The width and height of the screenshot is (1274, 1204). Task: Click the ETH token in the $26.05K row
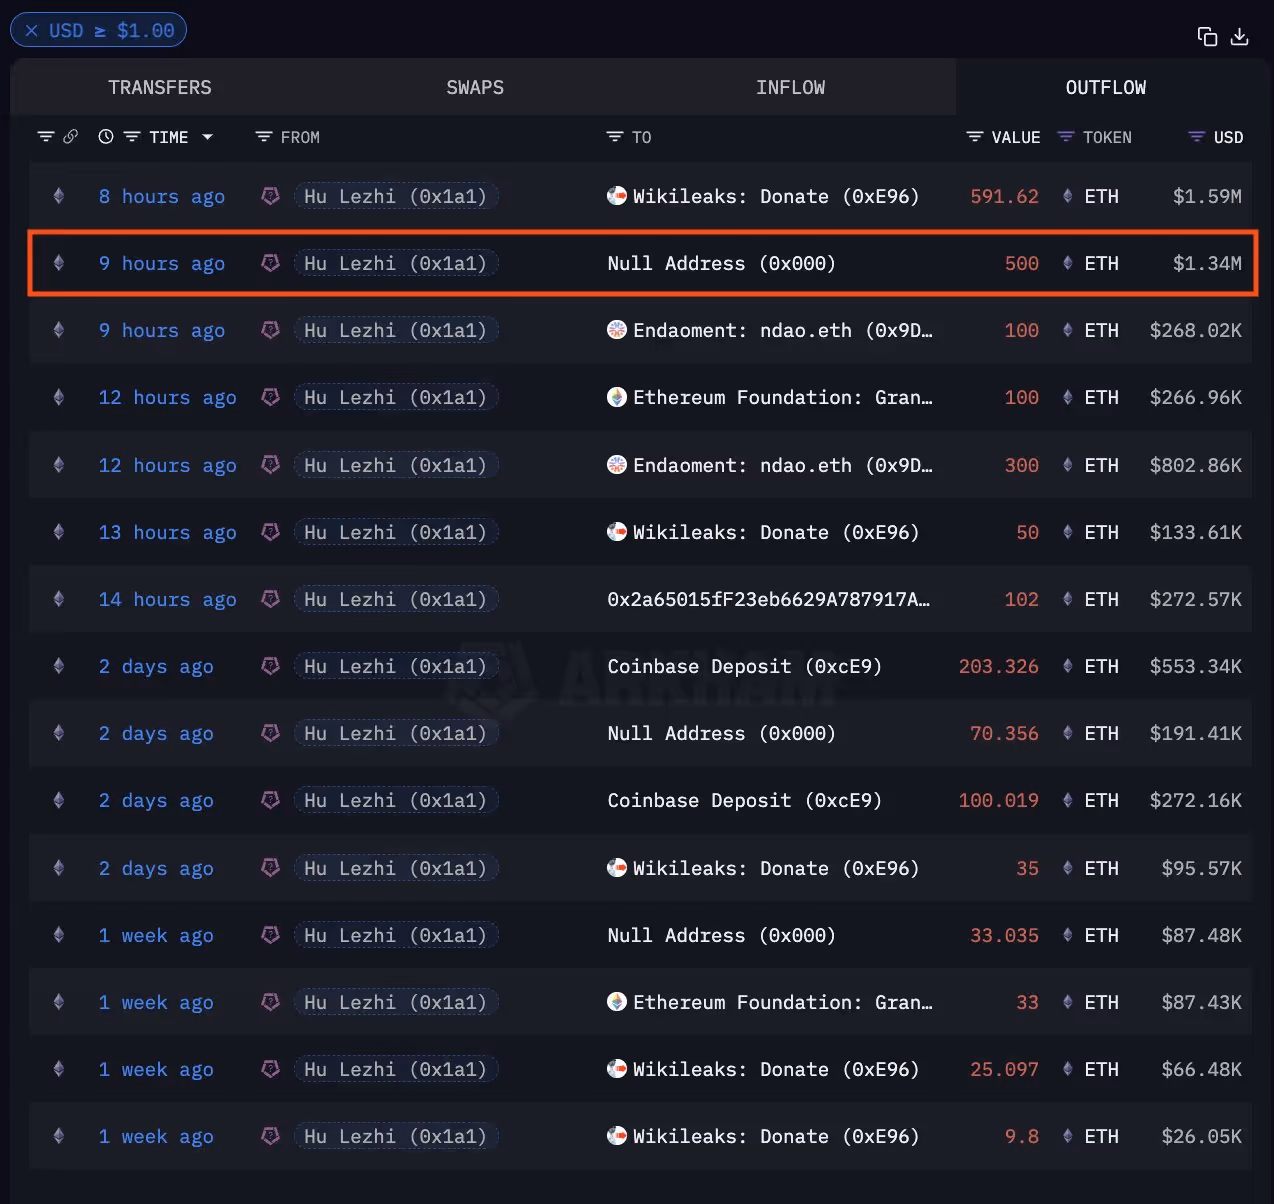pos(1090,1137)
